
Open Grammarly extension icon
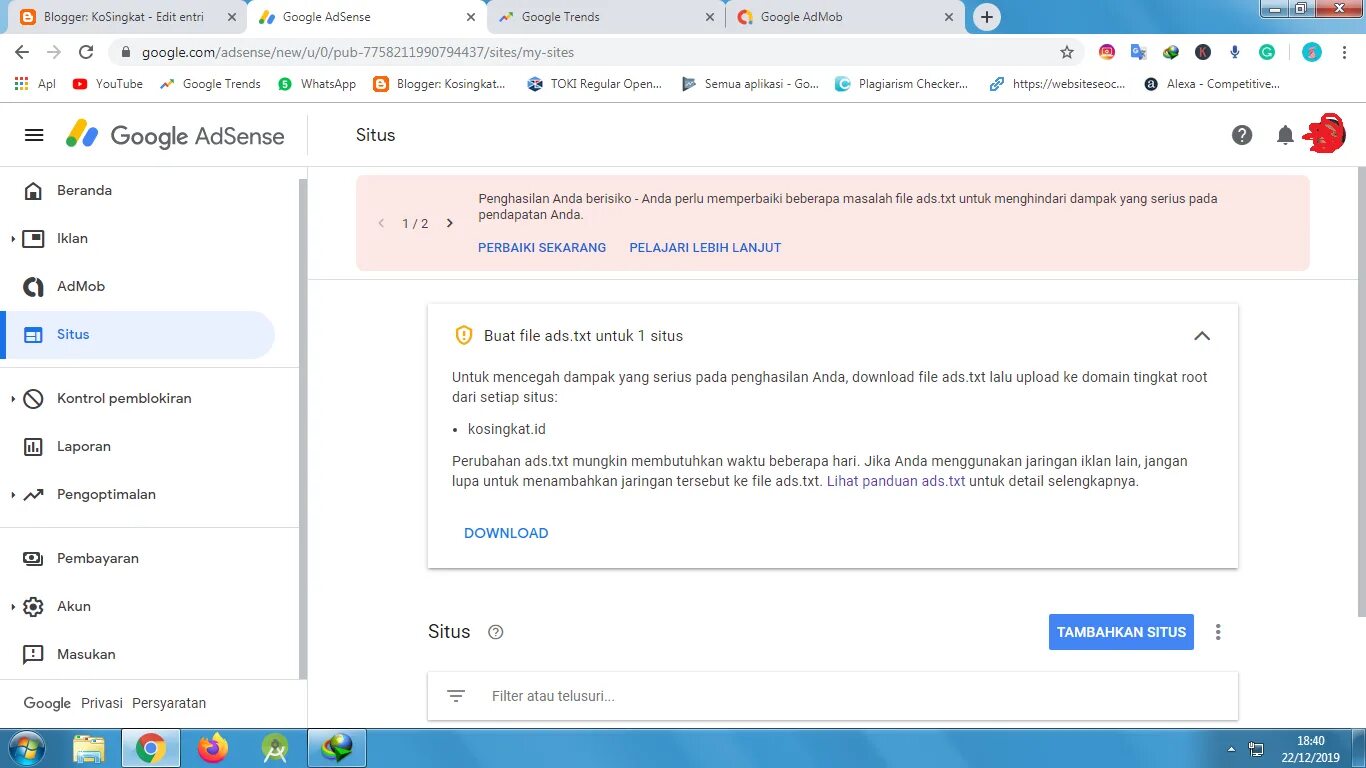click(1267, 52)
